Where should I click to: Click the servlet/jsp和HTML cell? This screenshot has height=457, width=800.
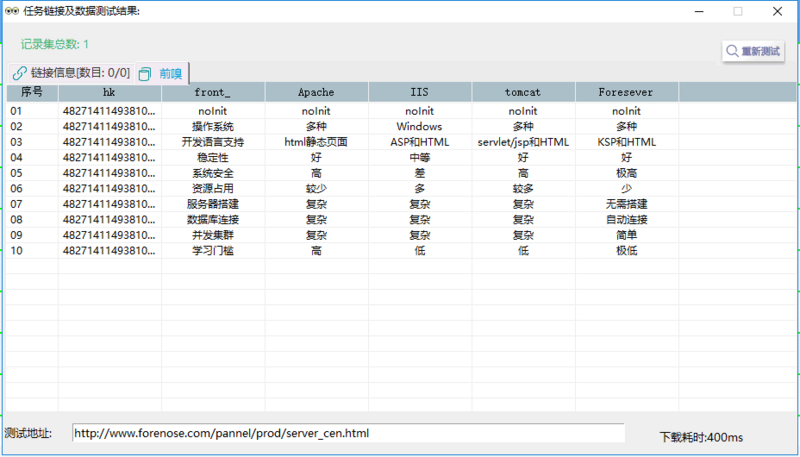coord(523,142)
